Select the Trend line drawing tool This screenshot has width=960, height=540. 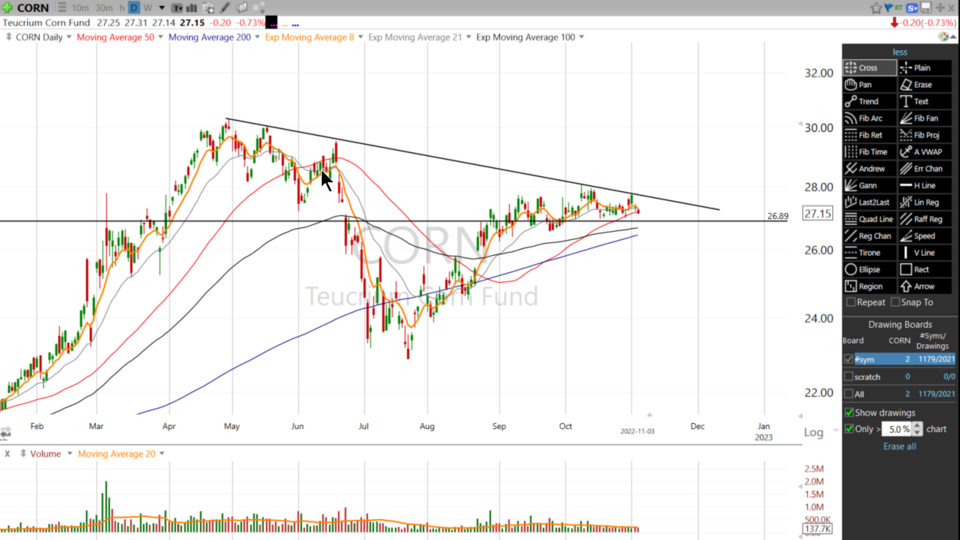pos(868,101)
